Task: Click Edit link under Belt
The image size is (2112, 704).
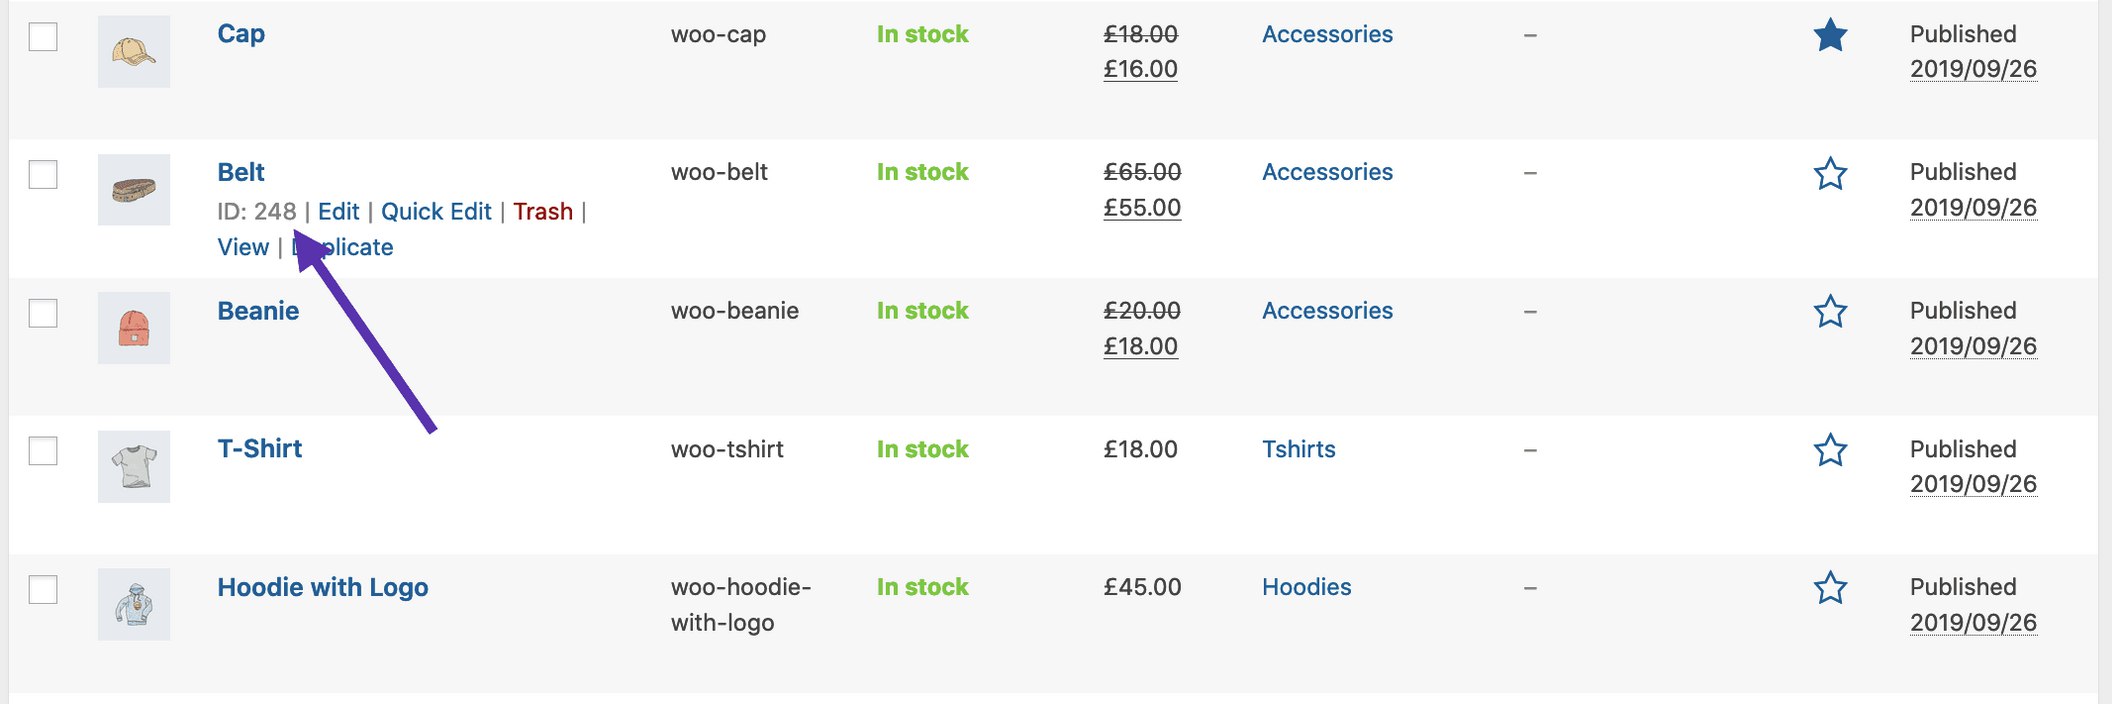Action: (x=338, y=212)
